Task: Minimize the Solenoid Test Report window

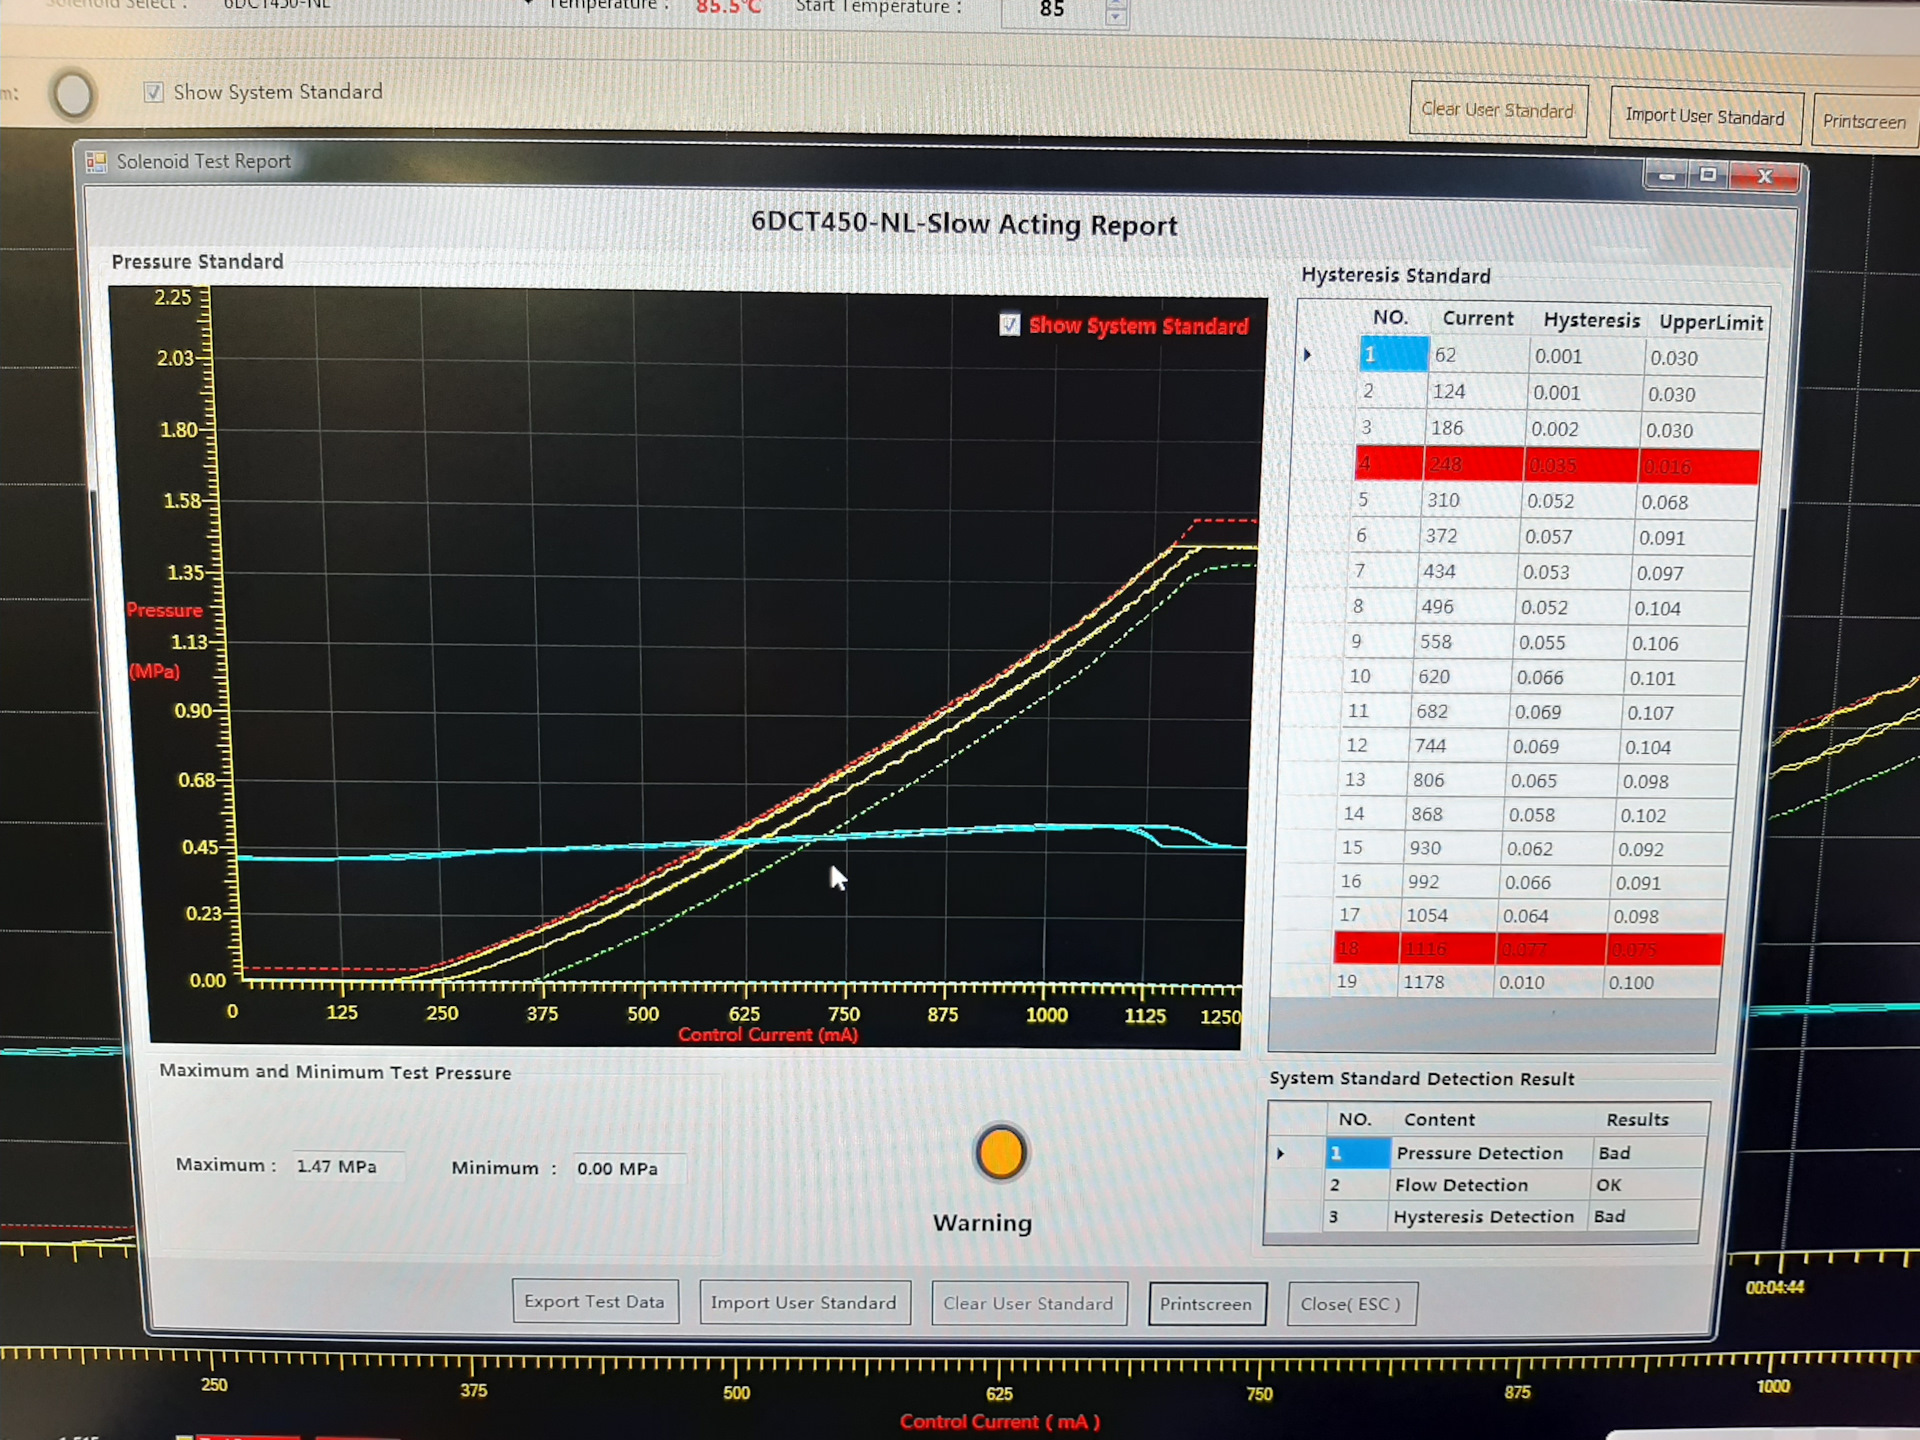Action: coord(1666,176)
